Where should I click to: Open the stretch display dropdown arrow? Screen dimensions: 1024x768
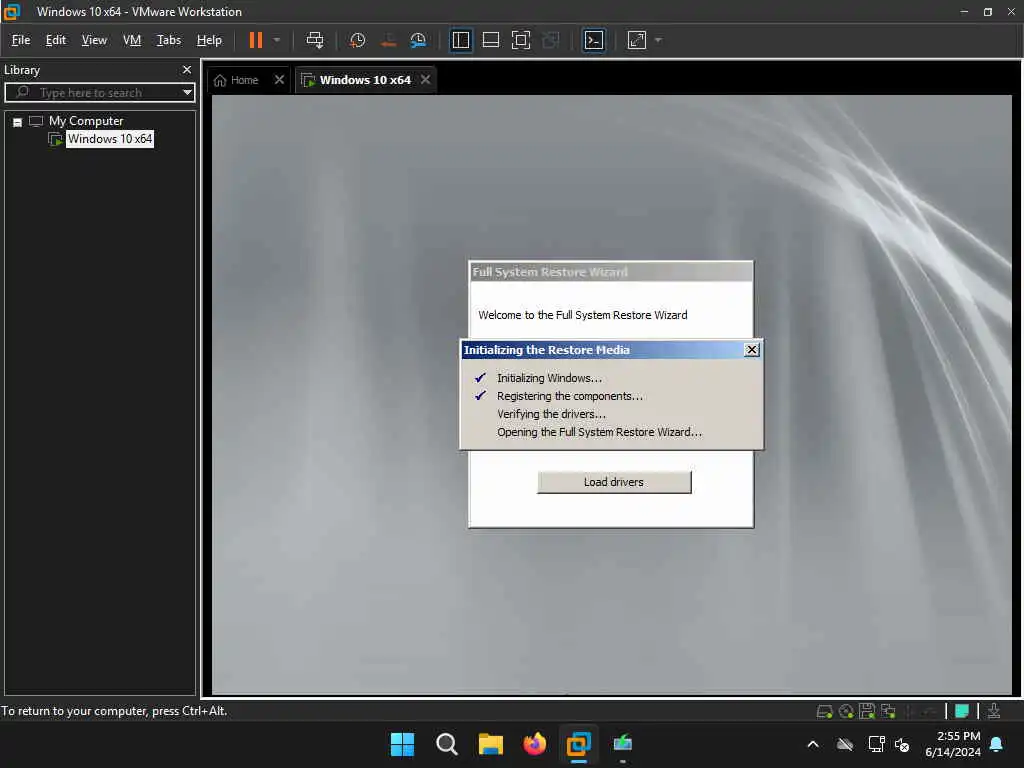click(658, 40)
